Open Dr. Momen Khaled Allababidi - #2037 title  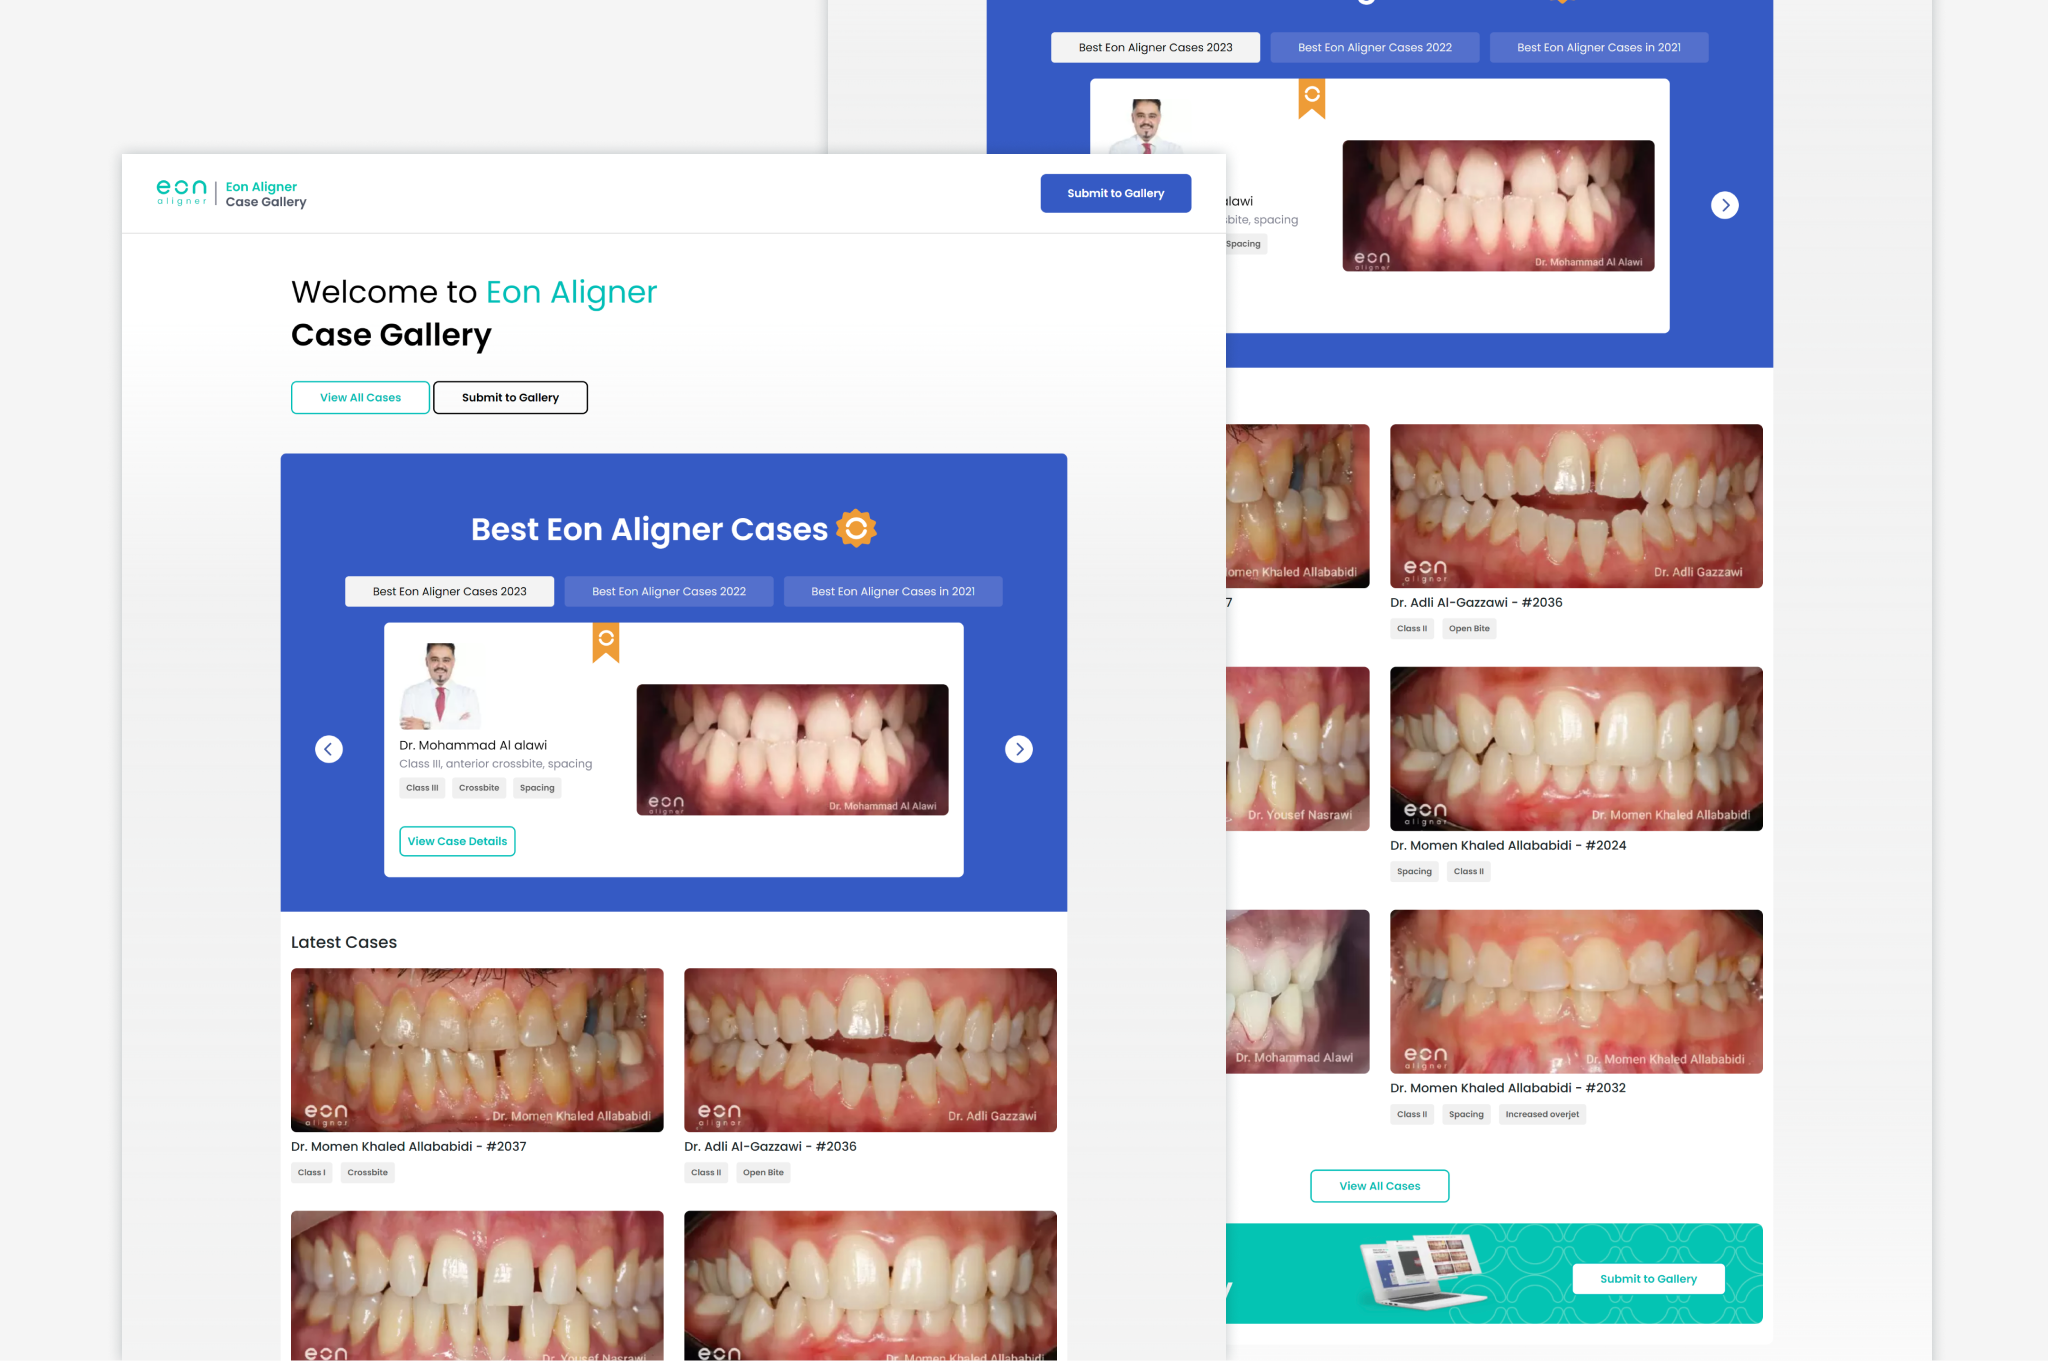pos(408,1146)
